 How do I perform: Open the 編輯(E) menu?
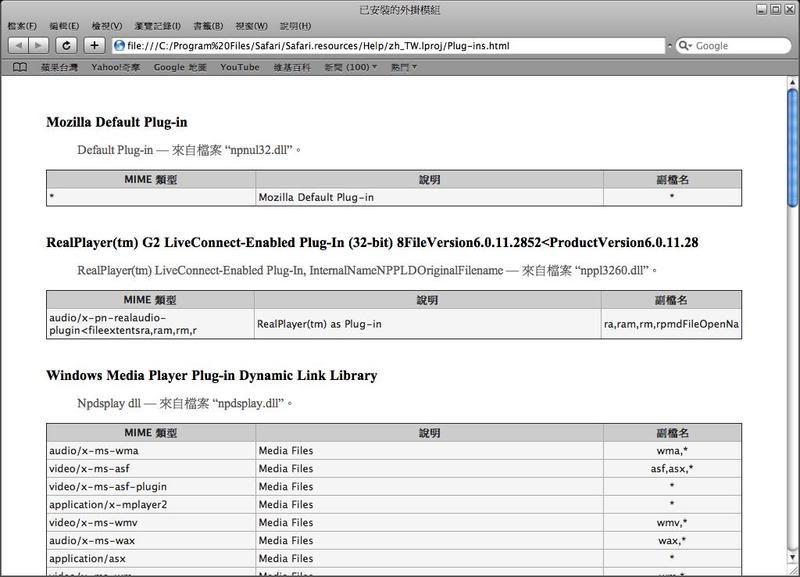click(x=64, y=26)
